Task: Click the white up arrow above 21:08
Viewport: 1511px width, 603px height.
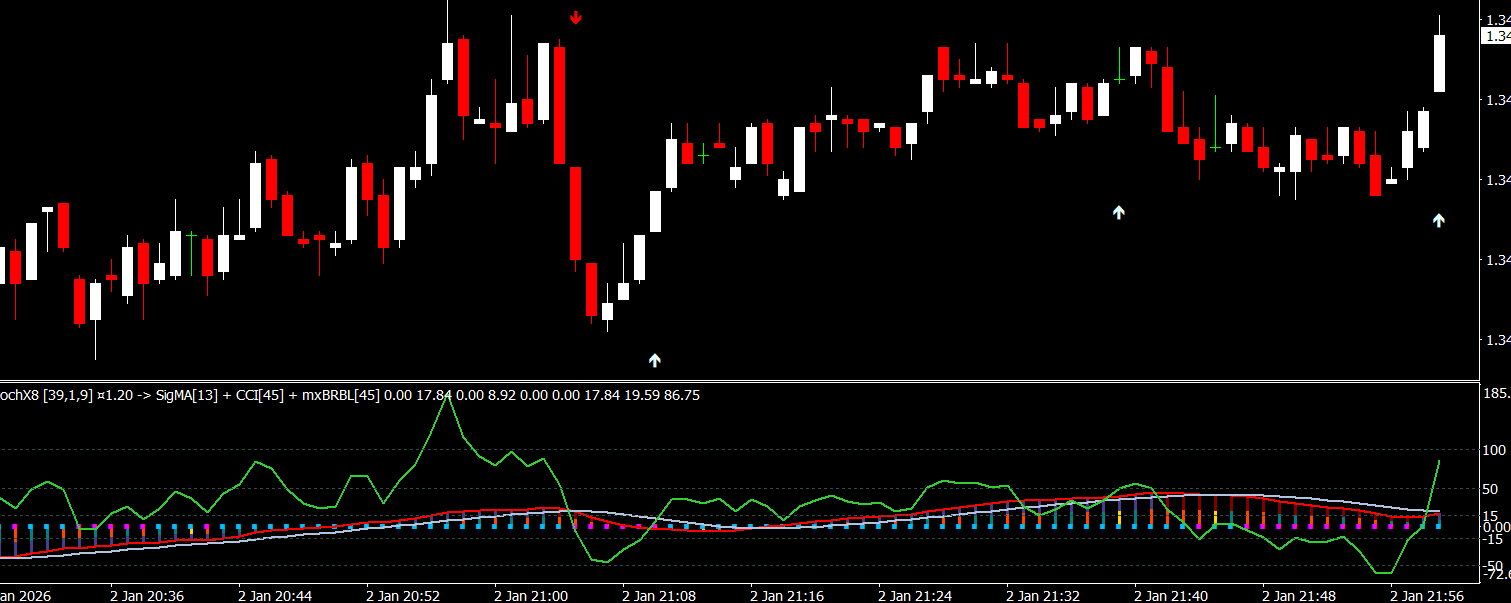Action: click(655, 360)
